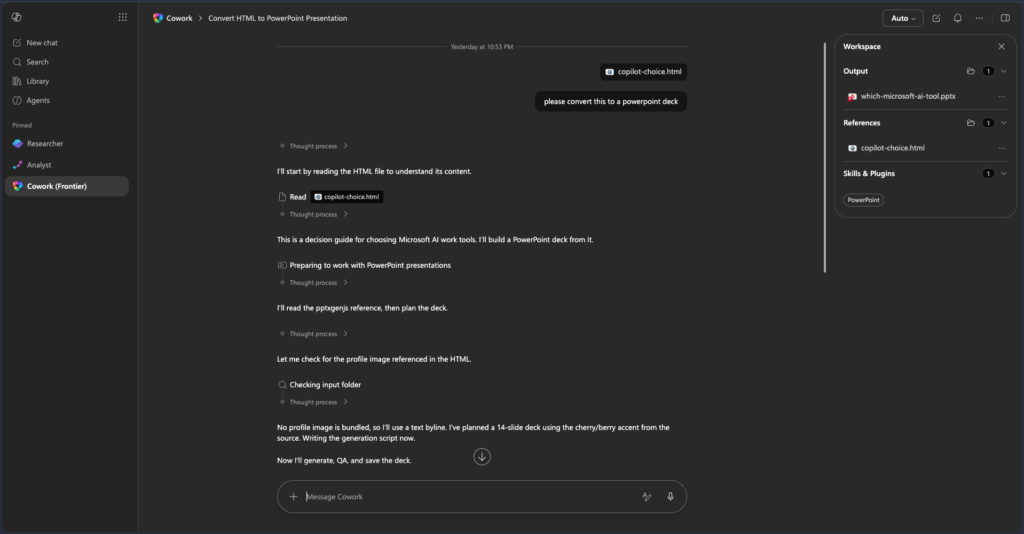1024x534 pixels.
Task: Click the Cowork breadcrumb logo icon
Action: coord(158,18)
